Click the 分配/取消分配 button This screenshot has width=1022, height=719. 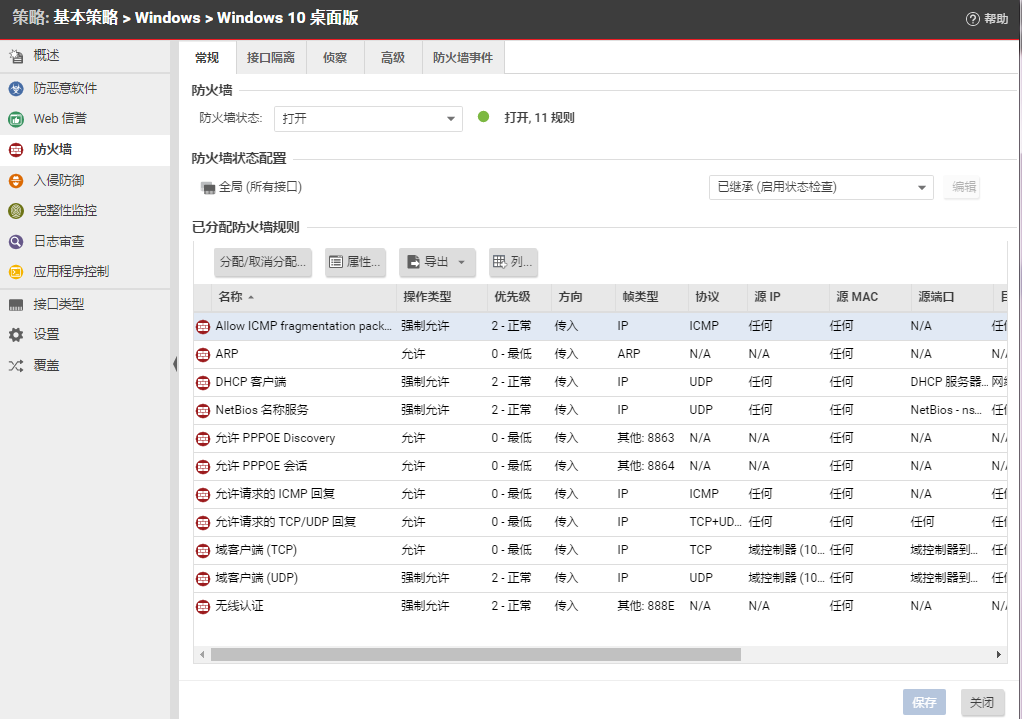coord(263,263)
